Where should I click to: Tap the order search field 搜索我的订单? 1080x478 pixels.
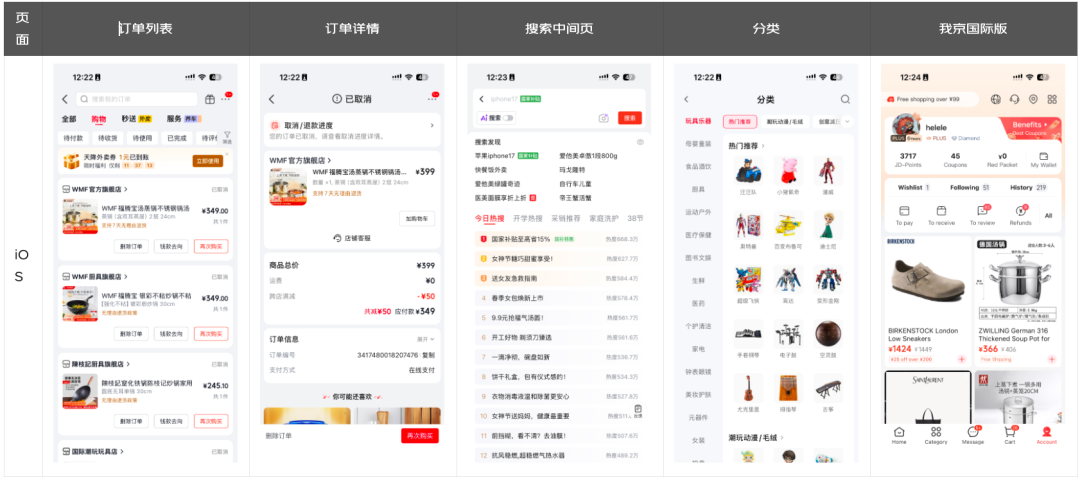click(136, 99)
